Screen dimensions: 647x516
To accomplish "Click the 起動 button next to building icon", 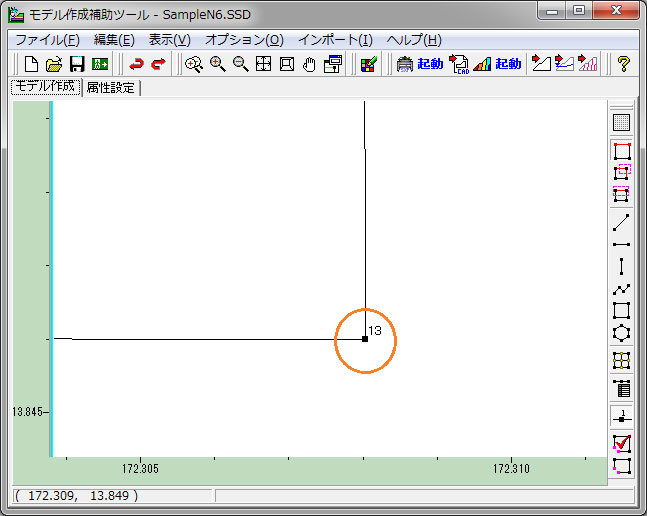I will pos(430,64).
